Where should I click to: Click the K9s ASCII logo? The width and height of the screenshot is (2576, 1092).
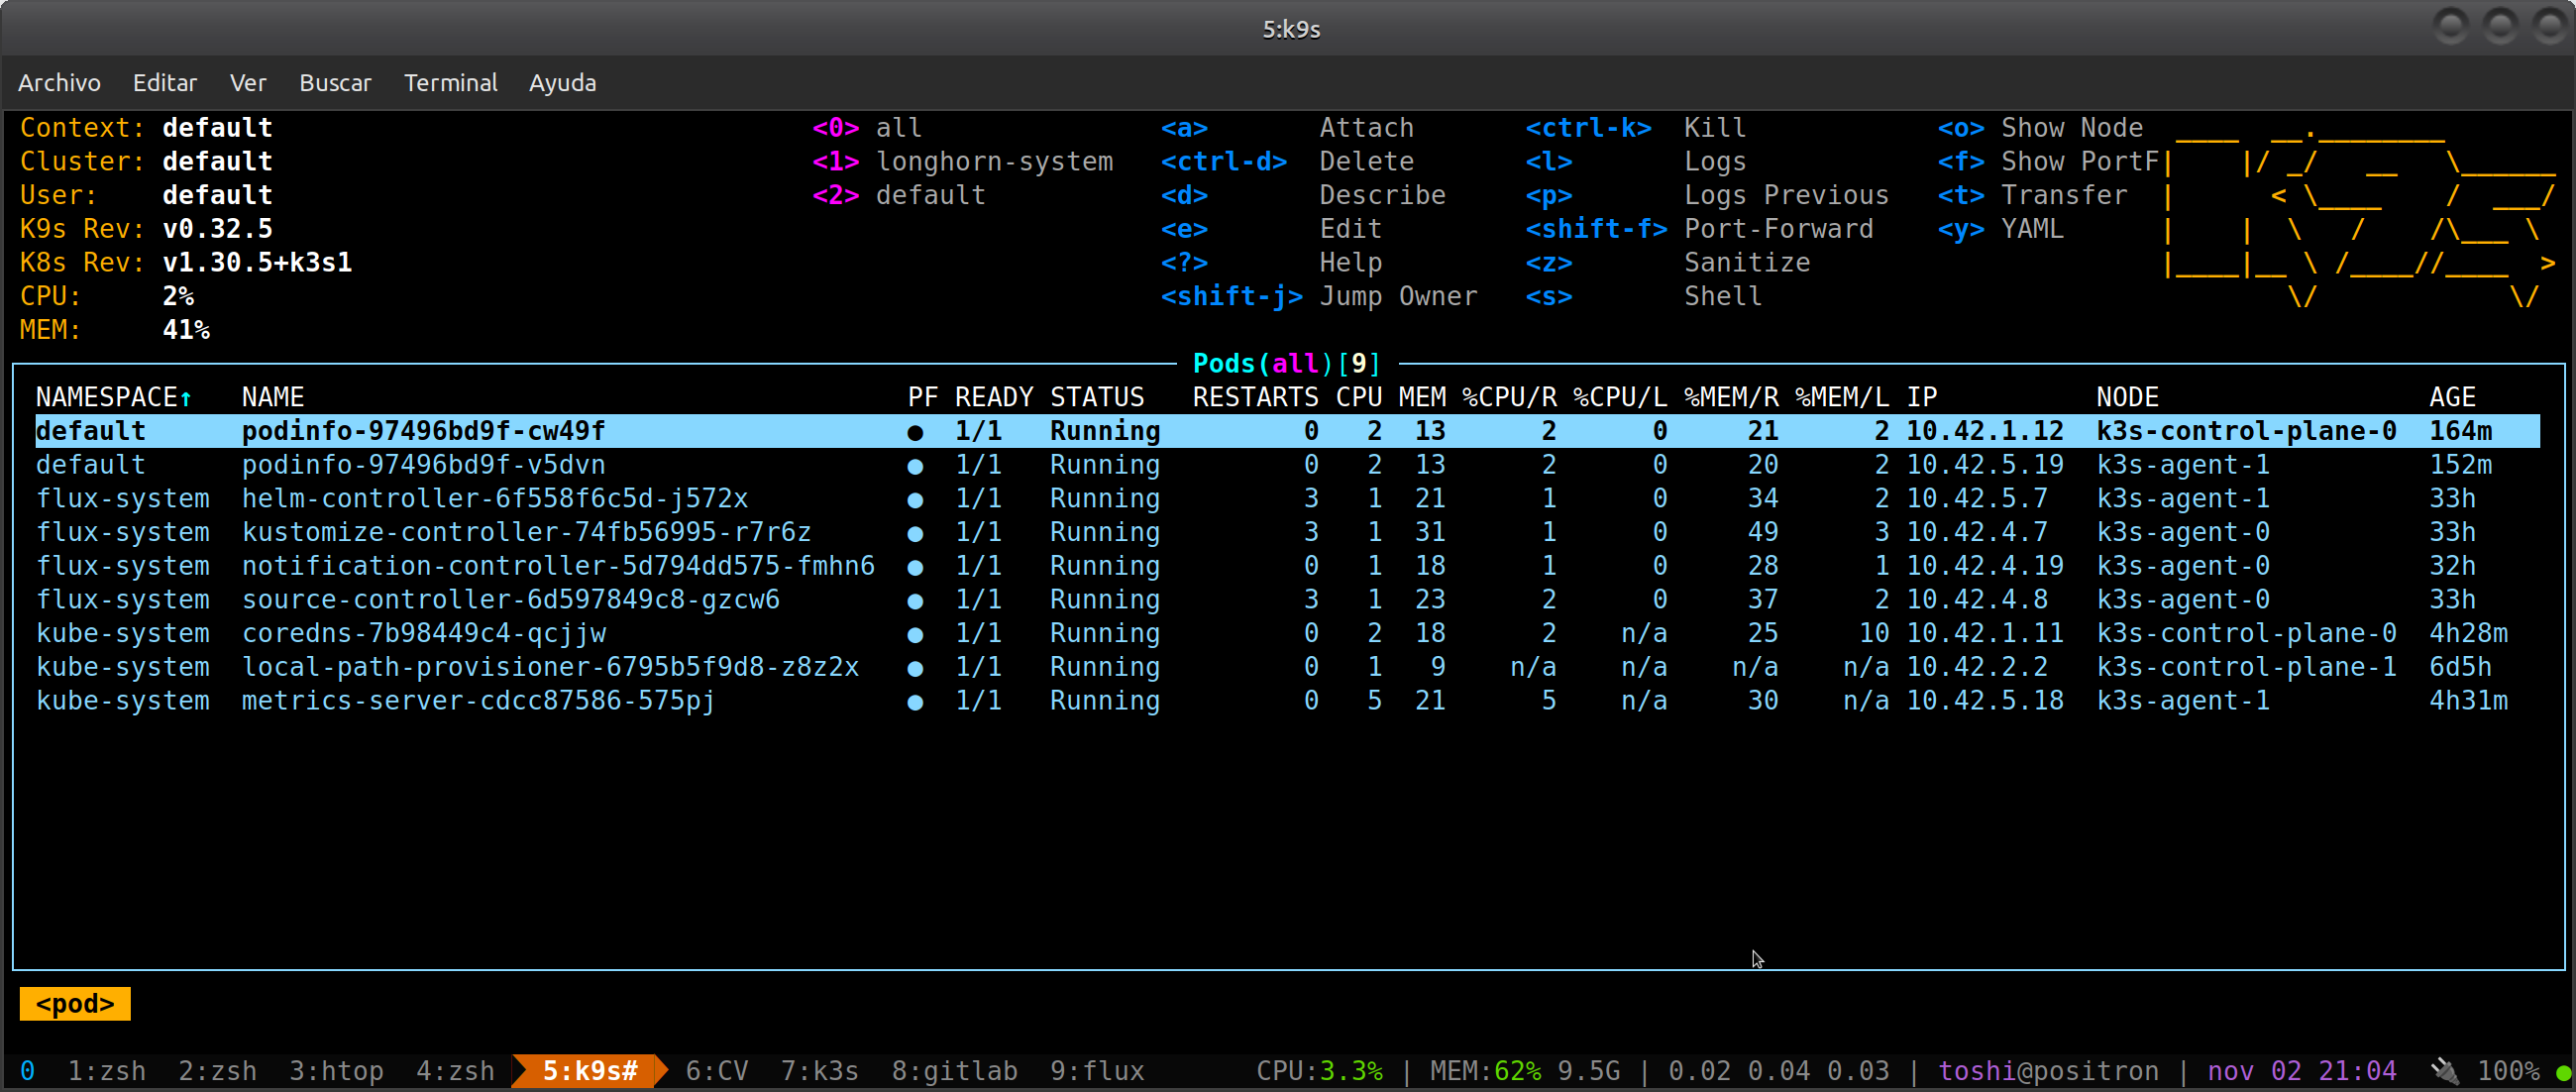pyautogui.click(x=2360, y=215)
